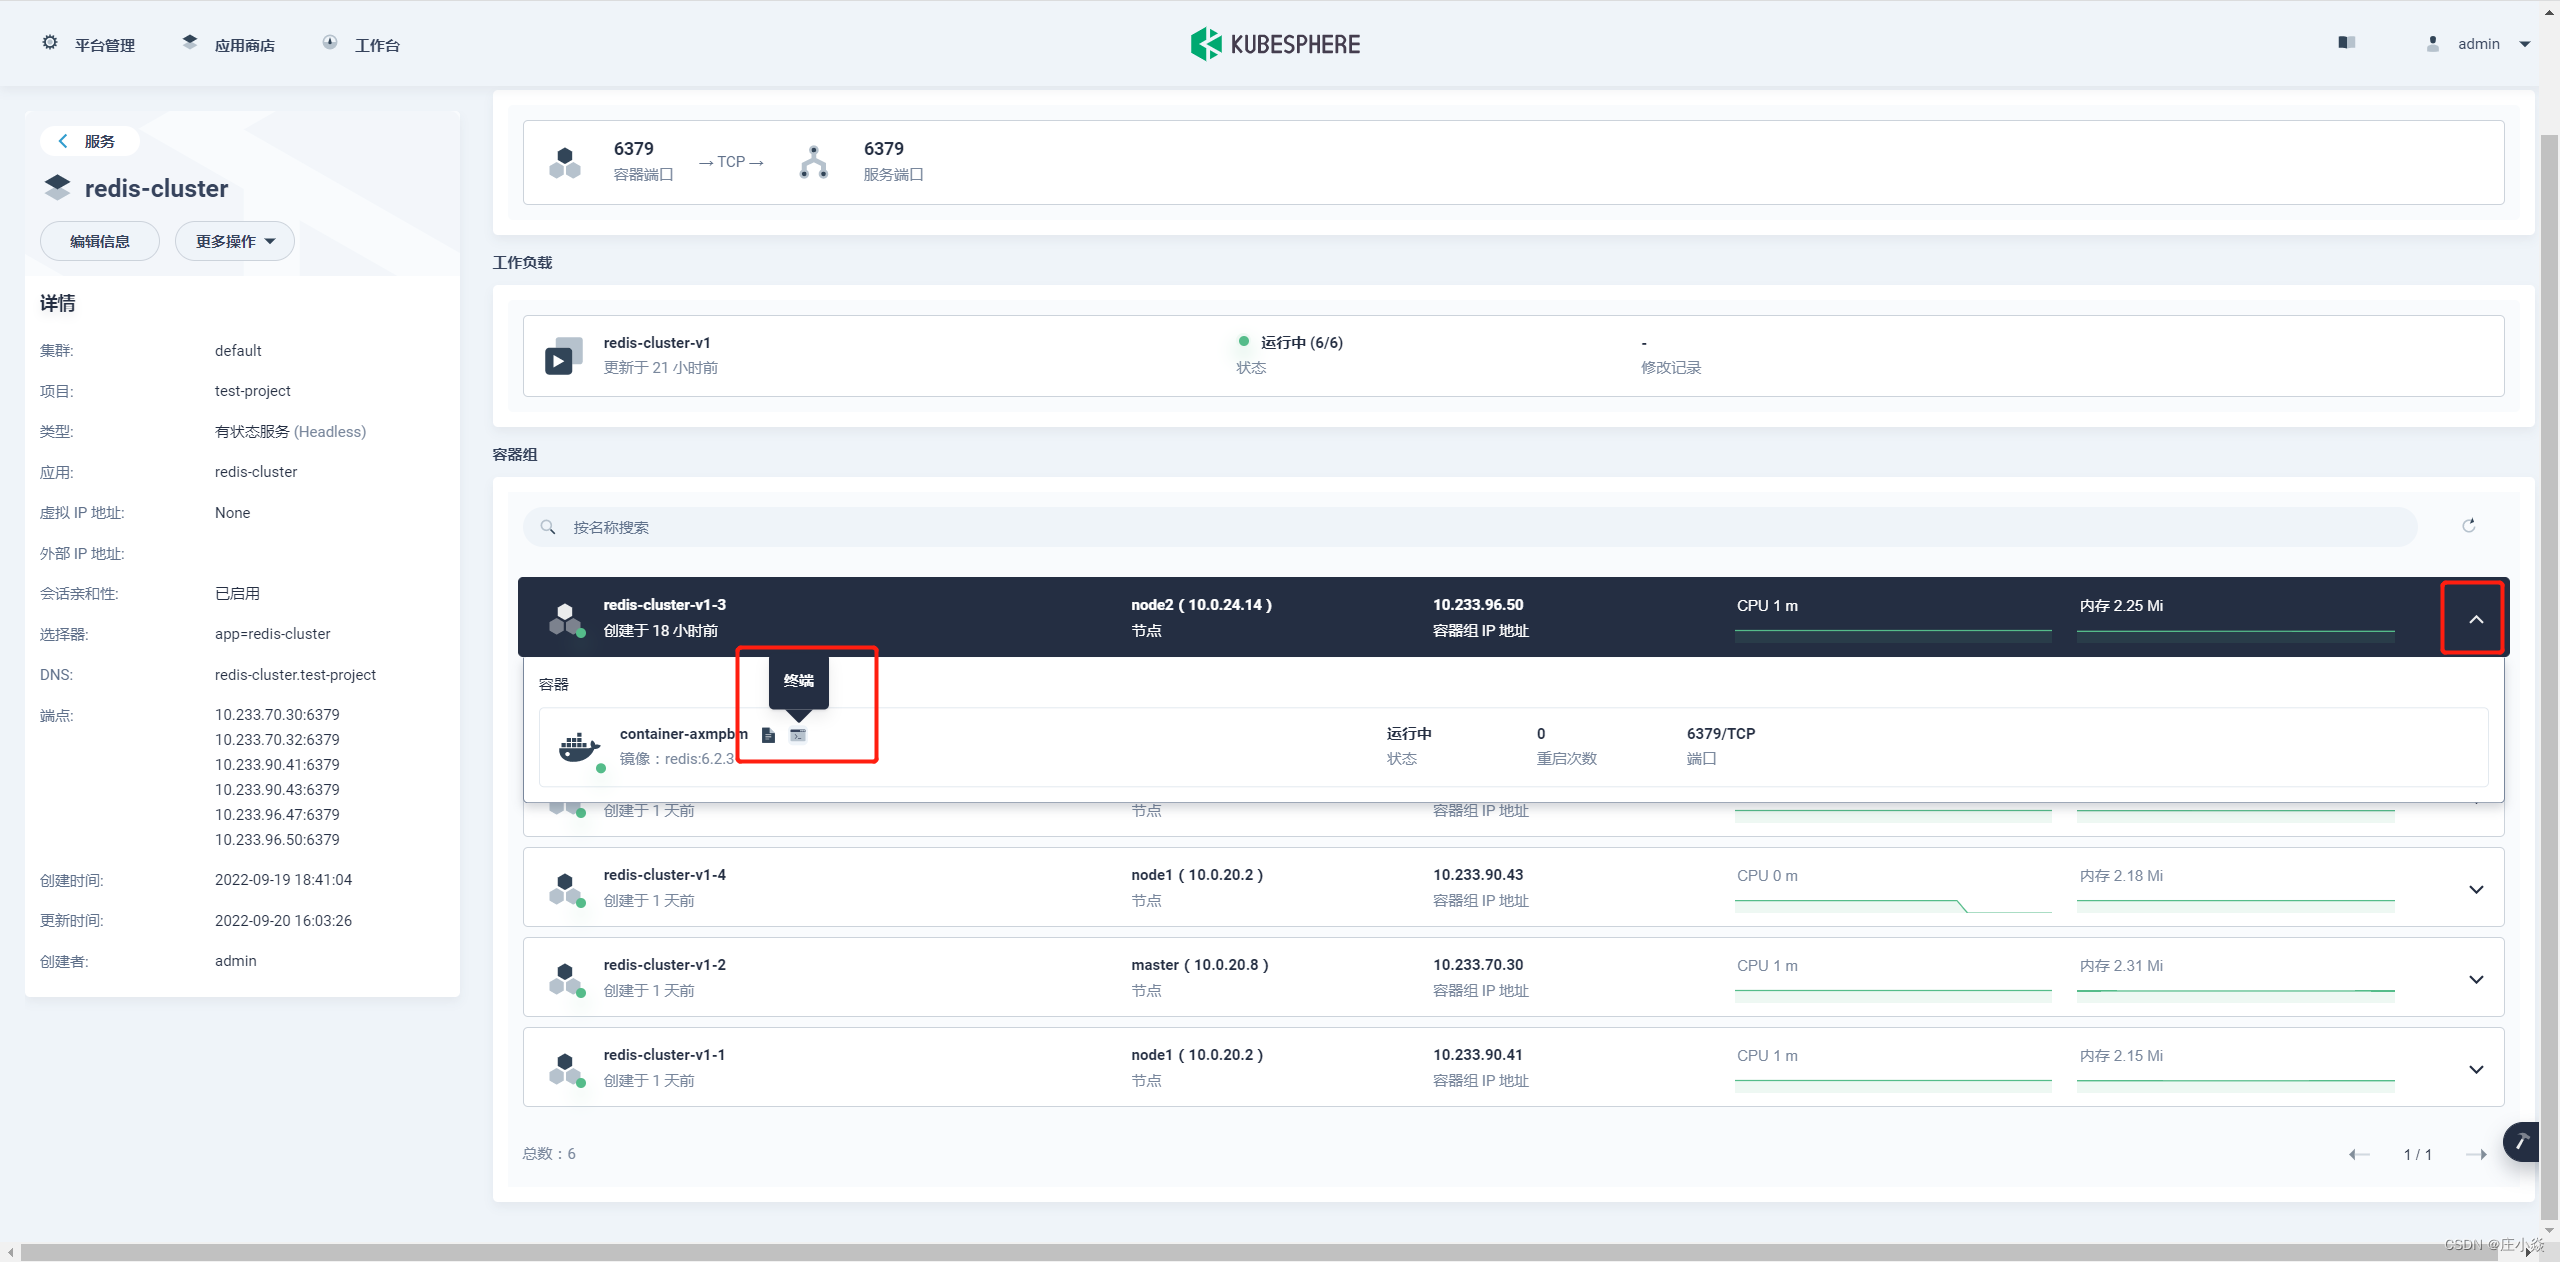This screenshot has width=2560, height=1262.
Task: Collapse the redis-cluster-v1-3 pod row
Action: (x=2475, y=619)
